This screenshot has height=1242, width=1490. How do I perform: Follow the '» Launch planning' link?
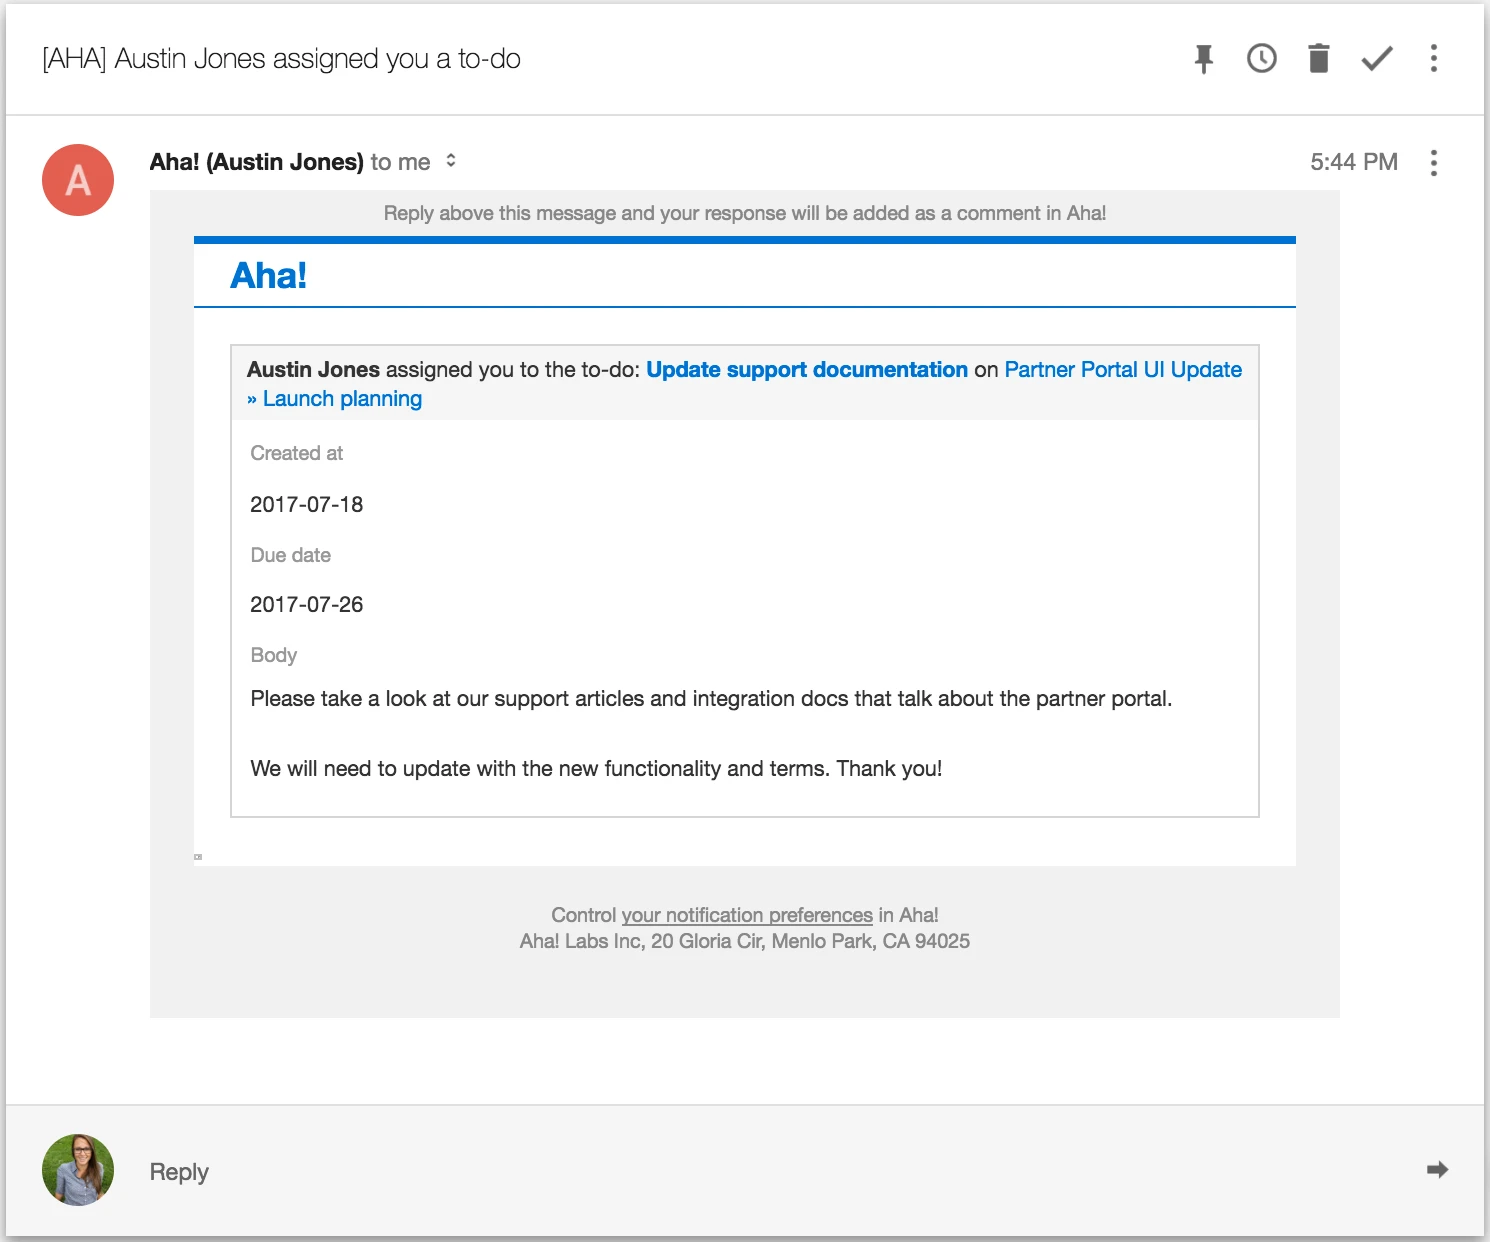point(335,399)
